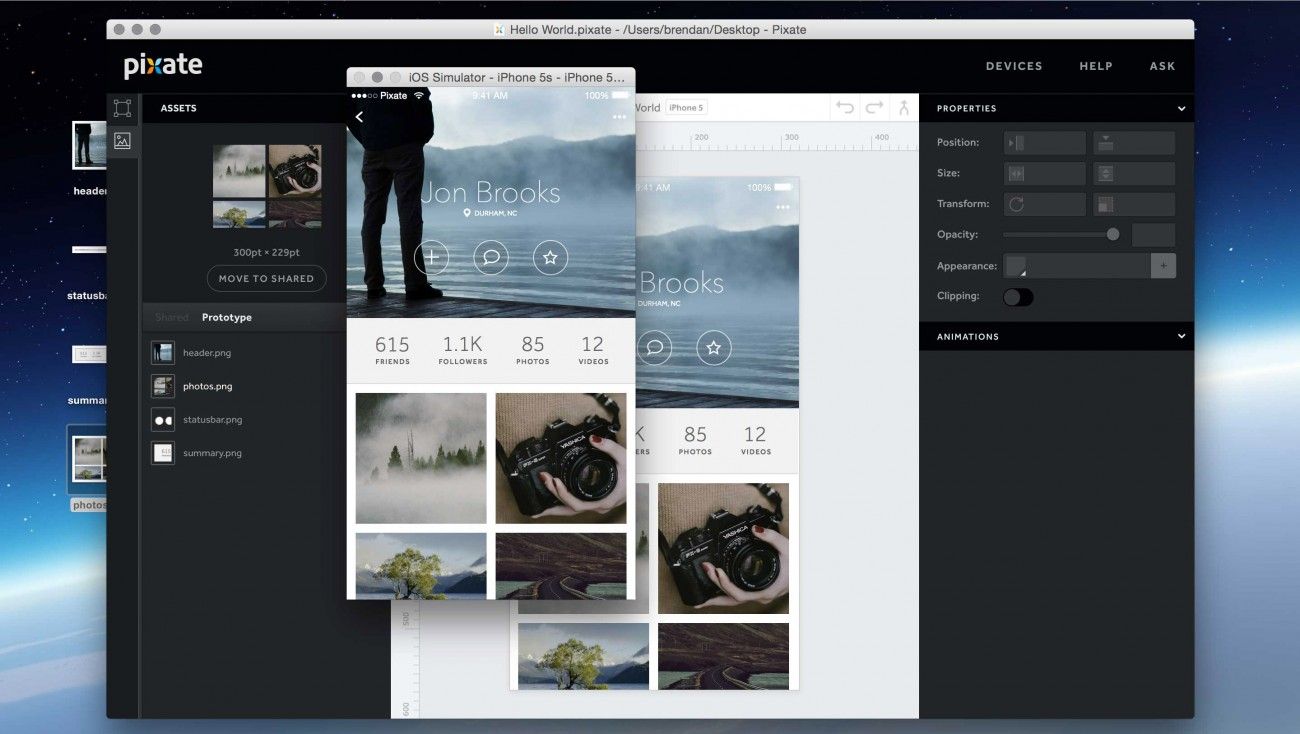The height and width of the screenshot is (734, 1300).
Task: Select the Assets image icon in sidebar
Action: click(122, 141)
